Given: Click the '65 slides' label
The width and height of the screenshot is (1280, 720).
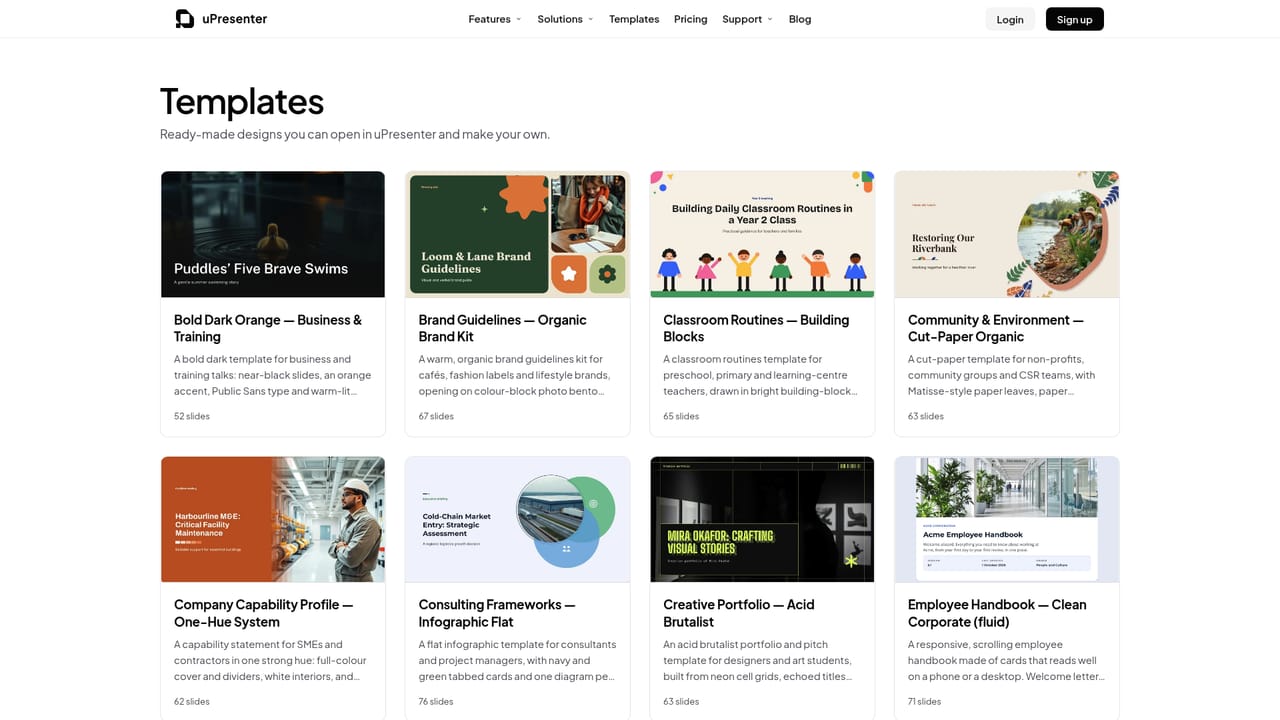Looking at the screenshot, I should [681, 416].
